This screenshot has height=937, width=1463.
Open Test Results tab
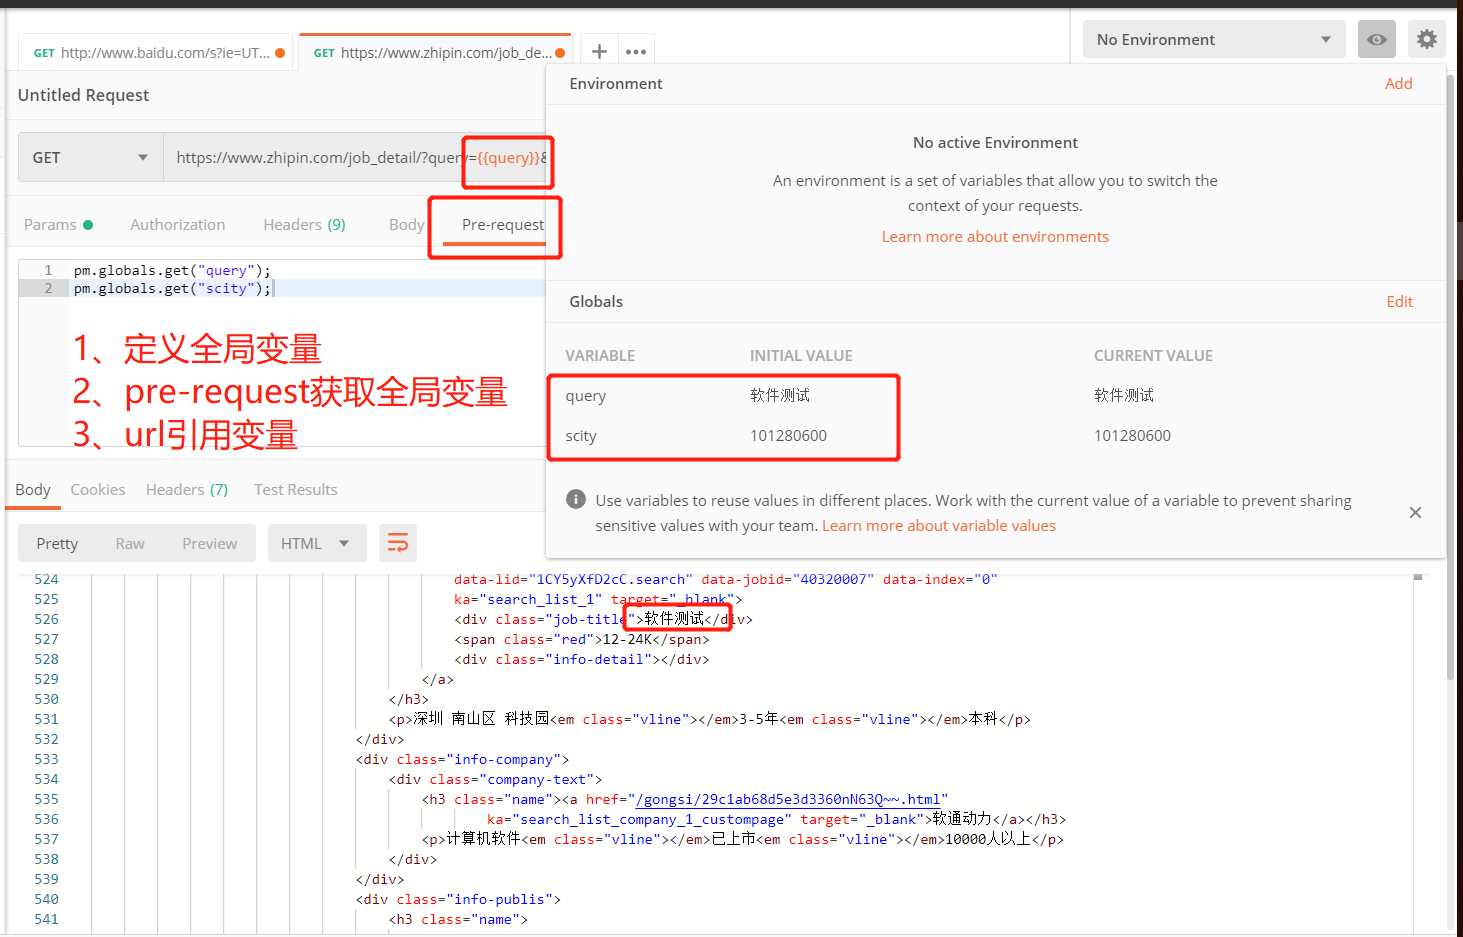click(295, 489)
